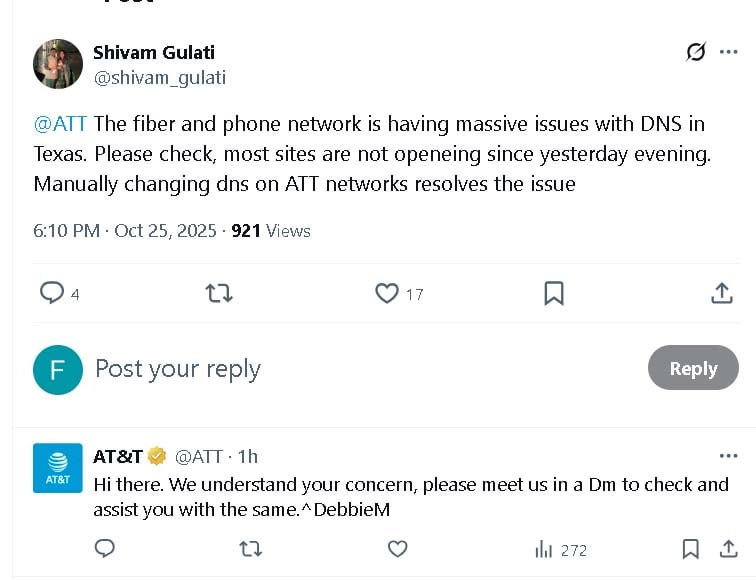
Task: Like the post with 17 likes
Action: 387,293
